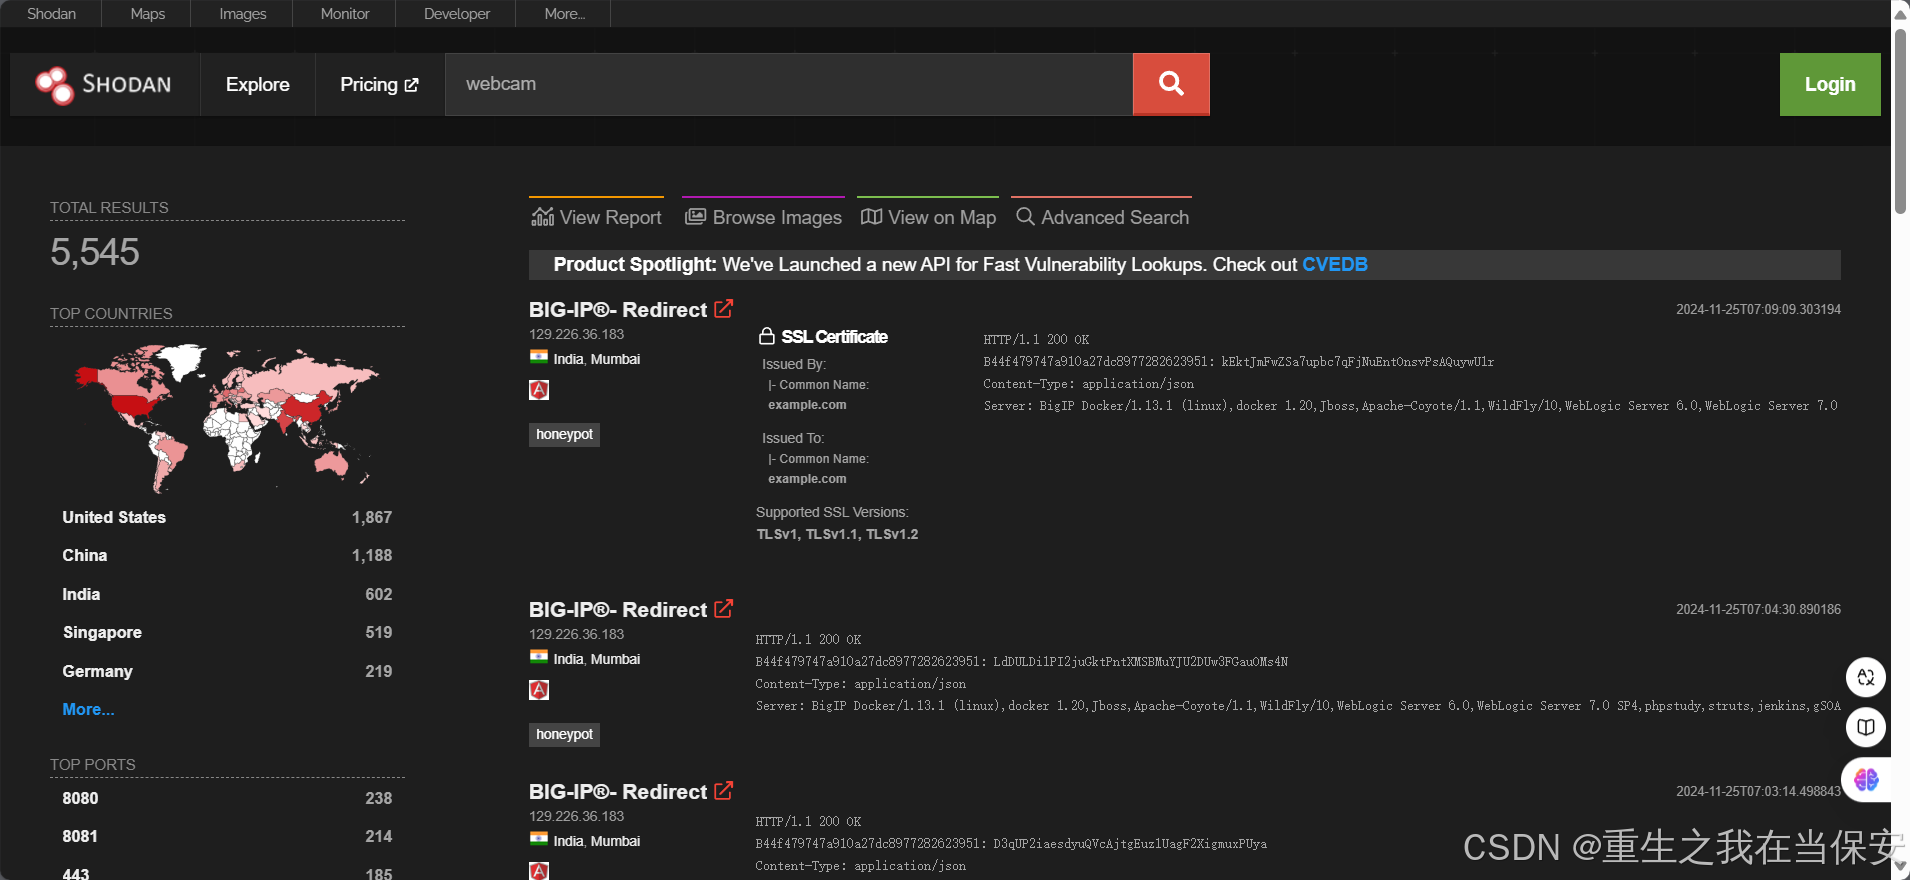Click IP 129.226.36.183 of first result

pos(576,334)
